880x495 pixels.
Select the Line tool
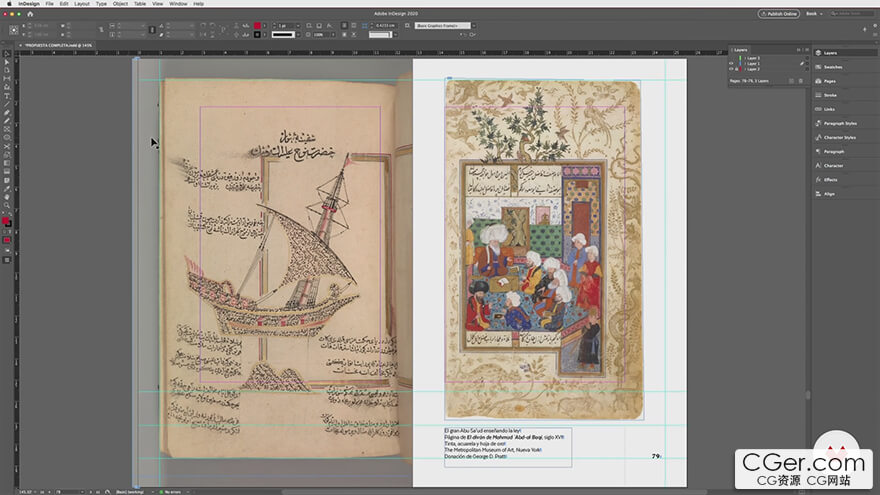pos(7,104)
